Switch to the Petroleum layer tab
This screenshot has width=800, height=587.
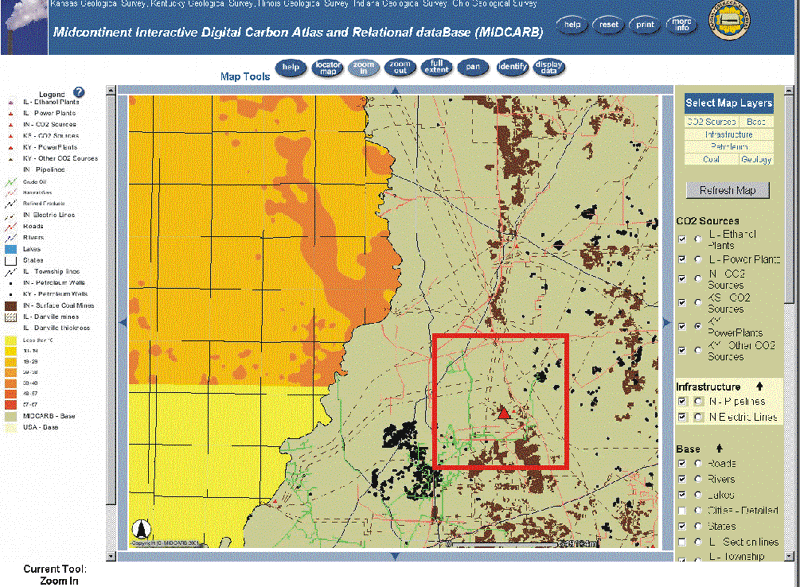(x=729, y=147)
